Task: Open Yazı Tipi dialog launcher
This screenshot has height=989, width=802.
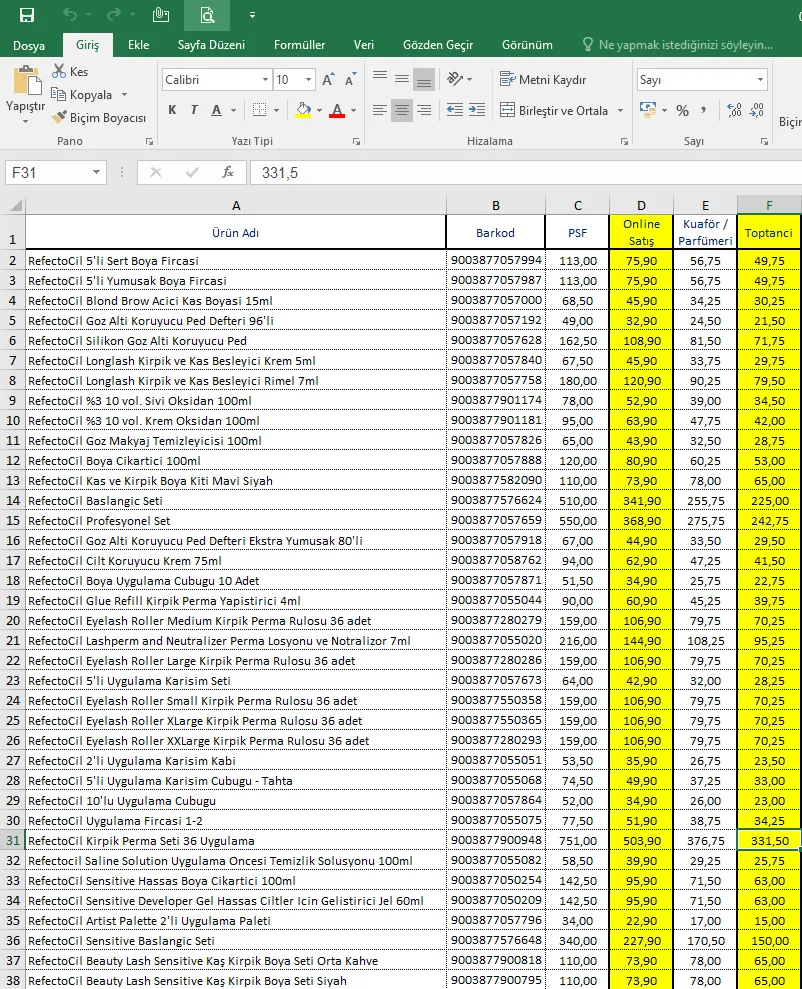Action: pyautogui.click(x=356, y=142)
